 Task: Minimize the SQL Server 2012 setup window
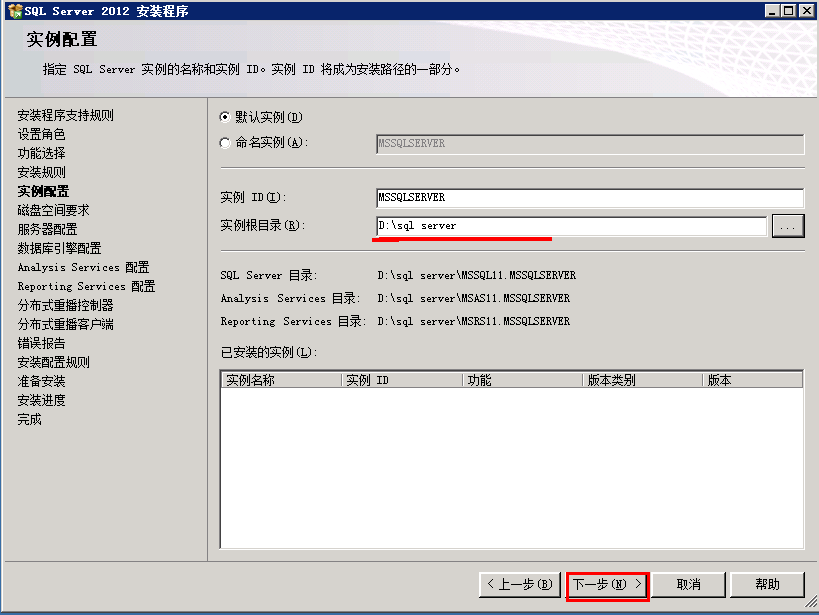(773, 10)
